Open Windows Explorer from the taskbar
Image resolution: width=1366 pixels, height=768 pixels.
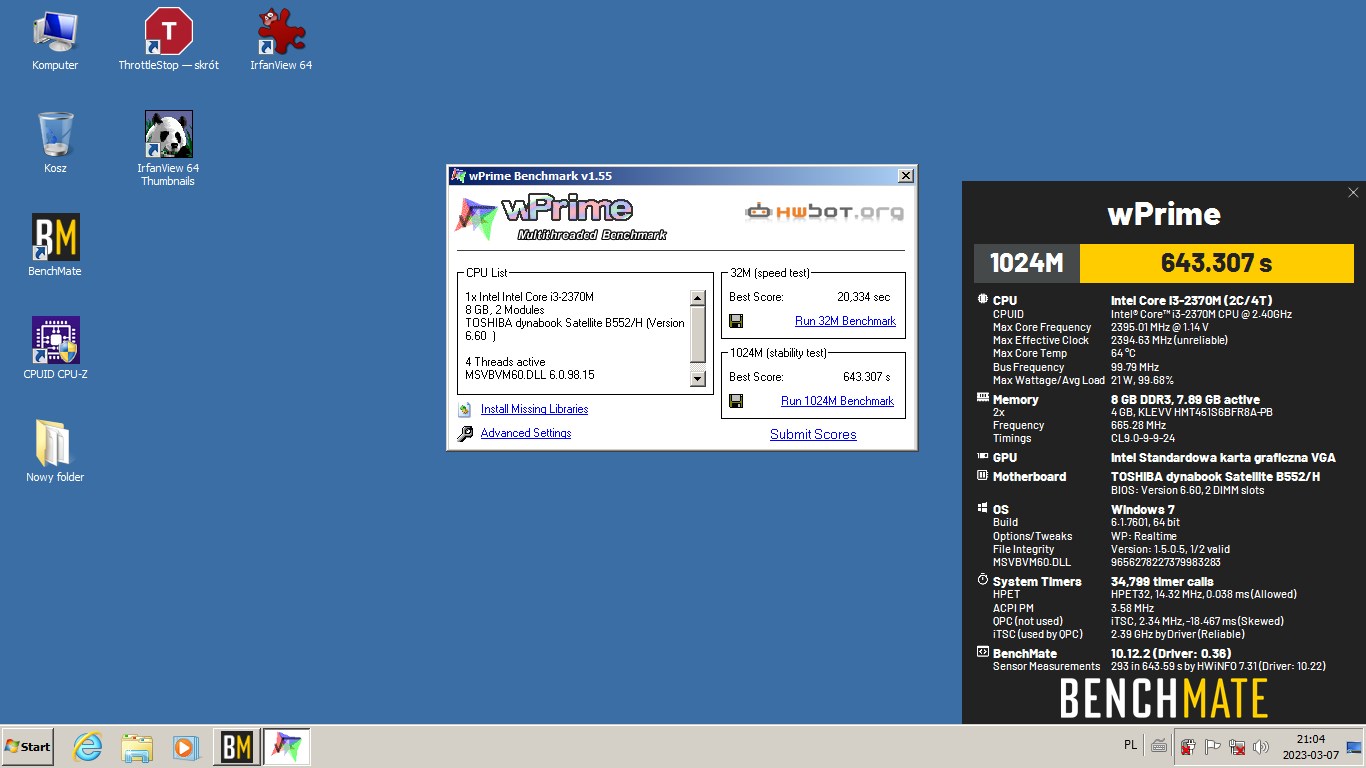[x=137, y=746]
